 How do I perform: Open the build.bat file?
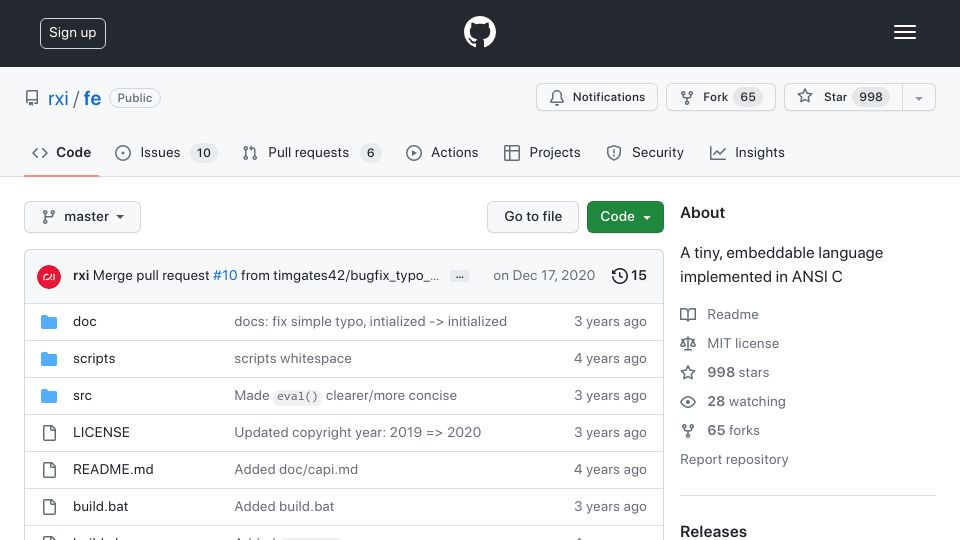(100, 506)
